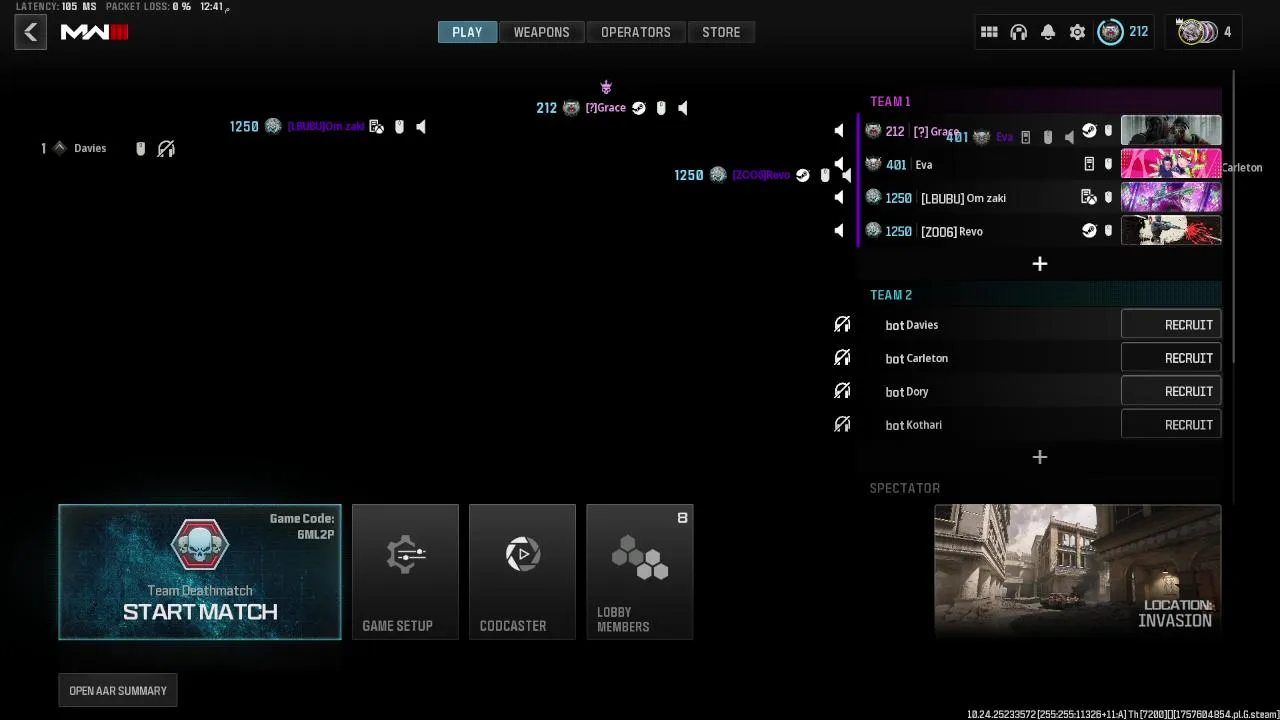Screen dimensions: 1280x720
Task: Click the latency 105 MS readout
Action: [56, 7]
